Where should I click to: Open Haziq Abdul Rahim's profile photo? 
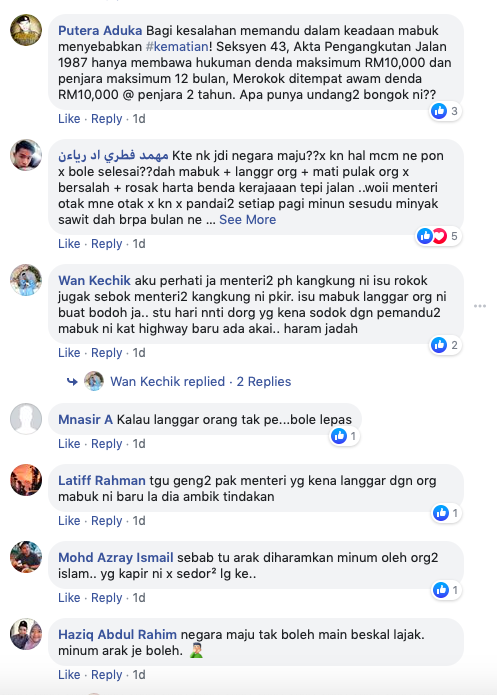pos(26,634)
